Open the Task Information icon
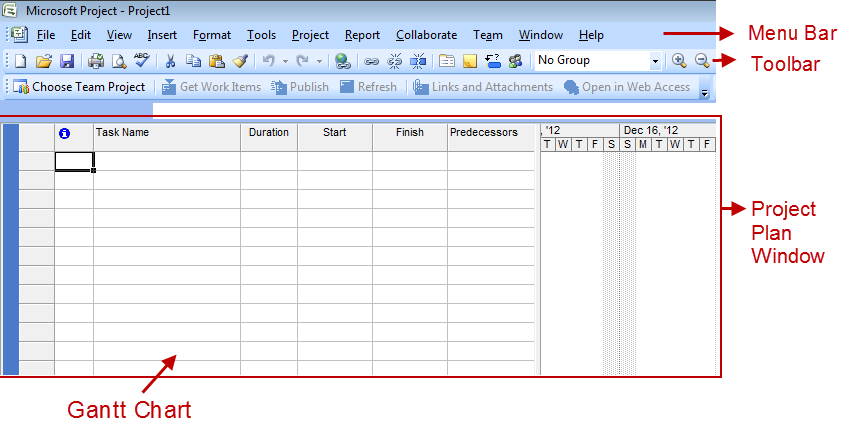 tap(447, 61)
